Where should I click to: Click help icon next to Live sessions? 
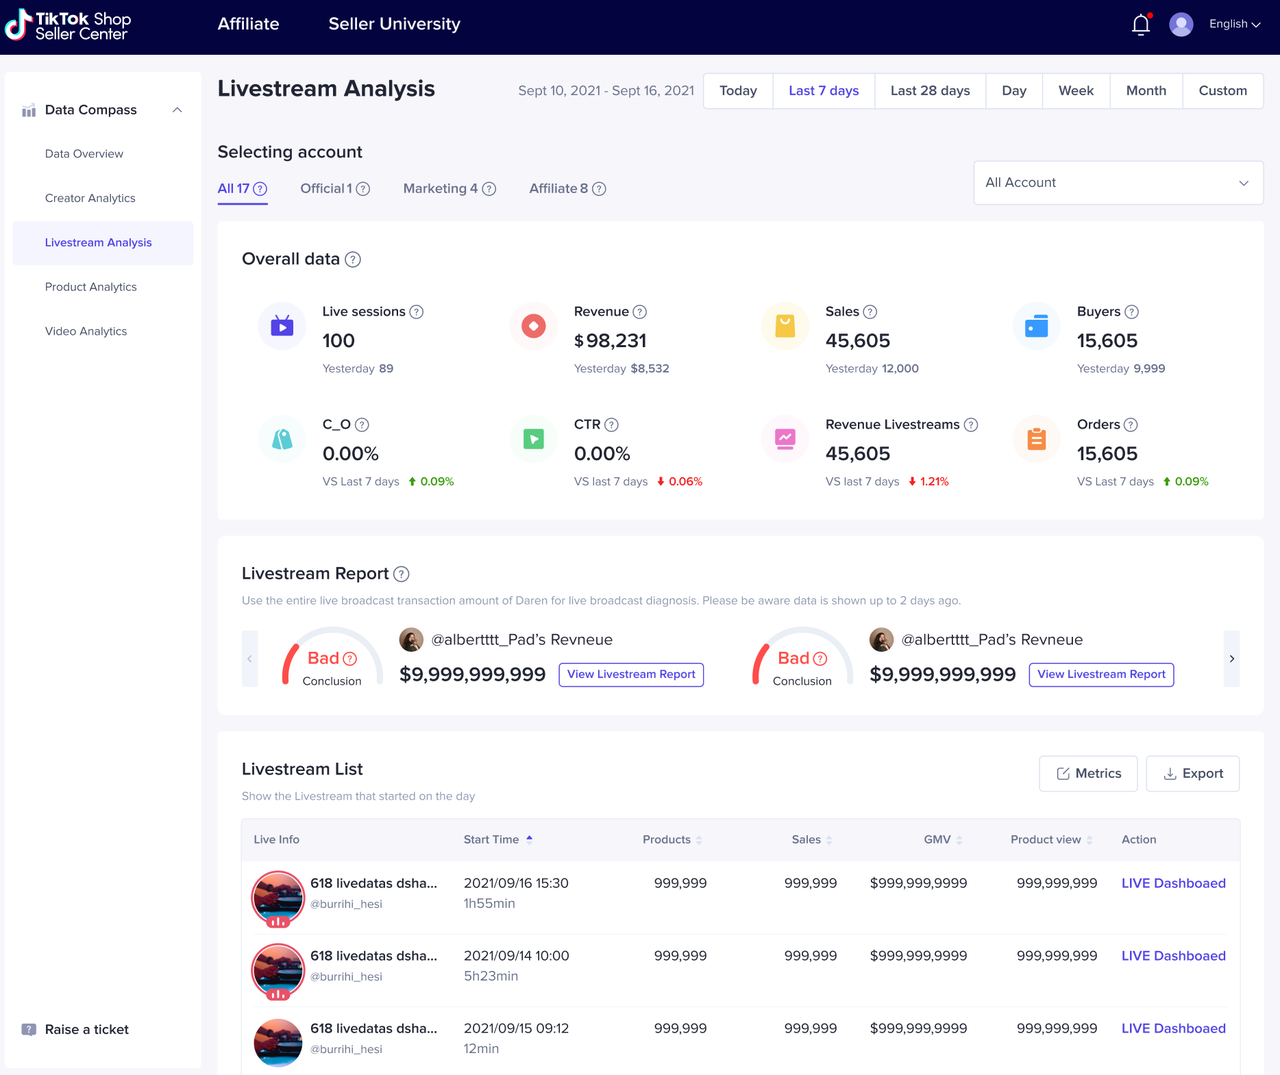coord(417,312)
